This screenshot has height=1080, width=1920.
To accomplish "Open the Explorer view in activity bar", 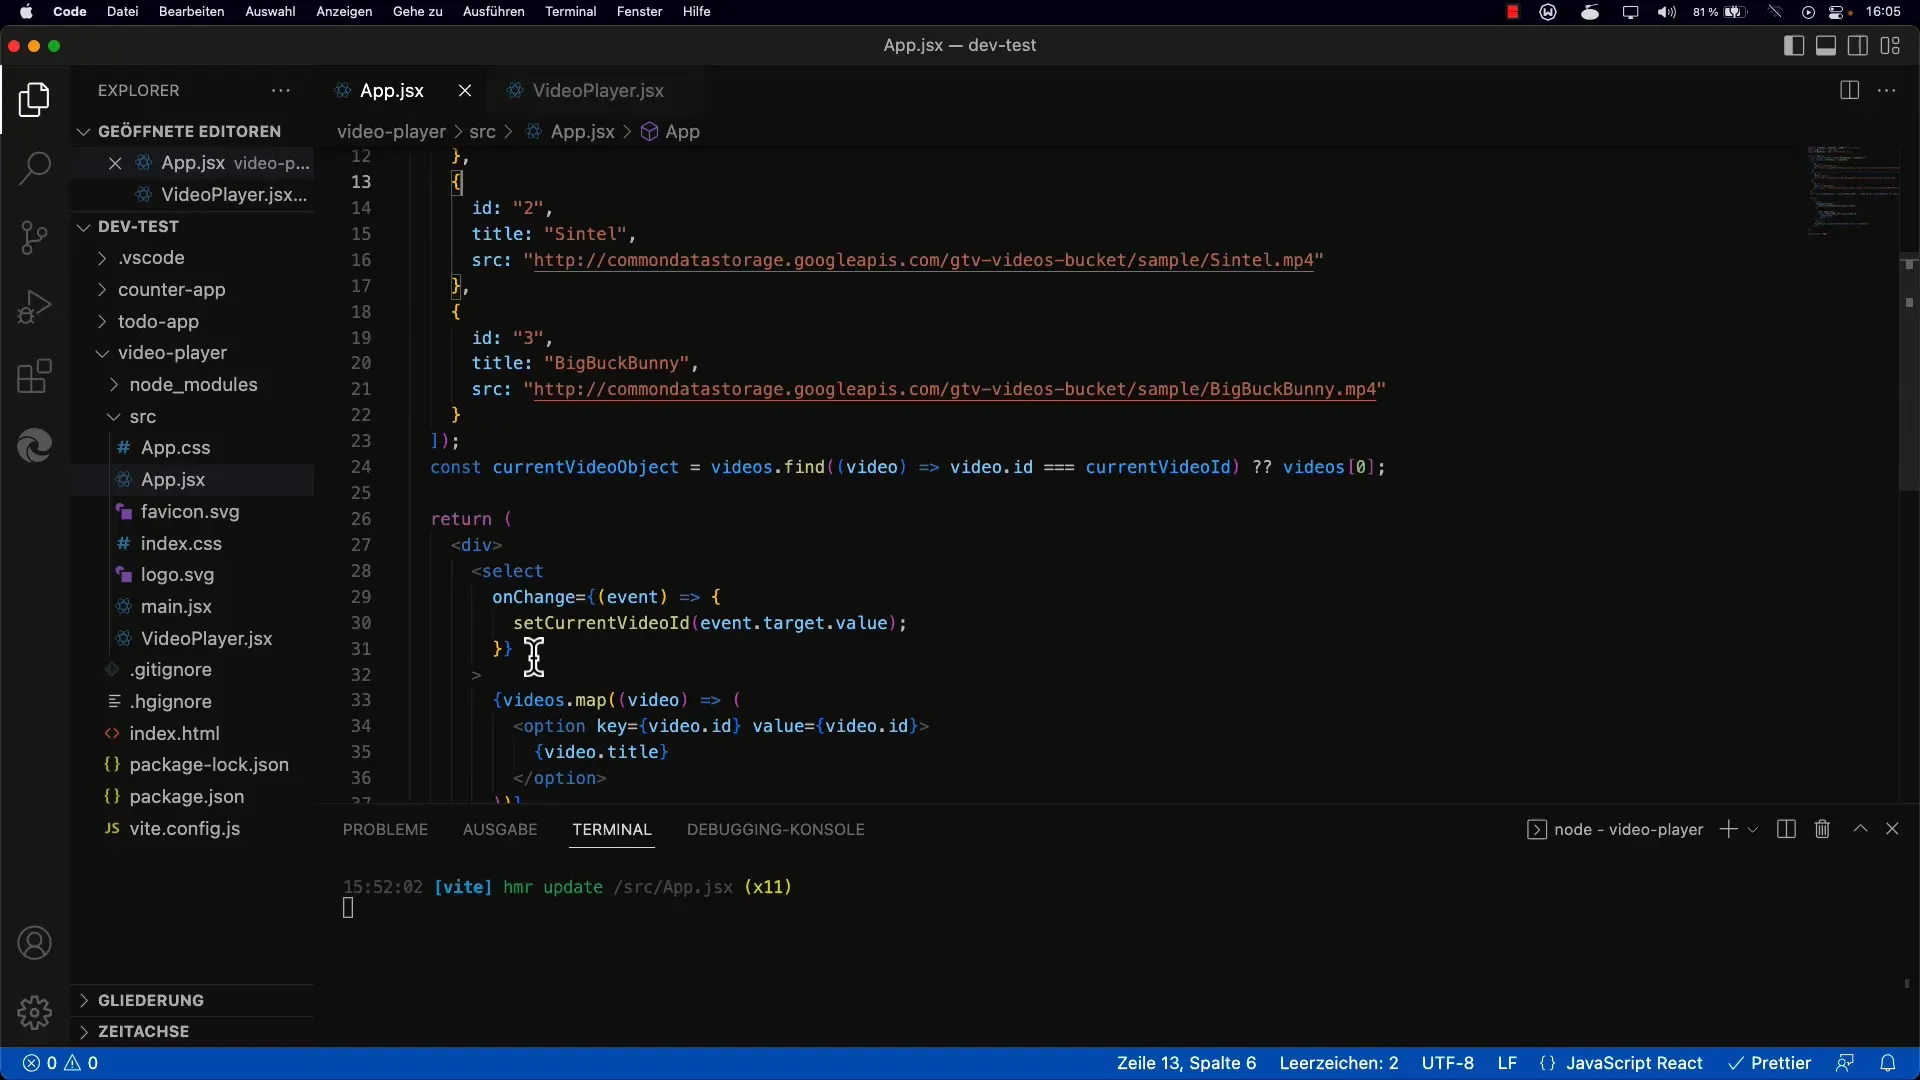I will tap(34, 99).
